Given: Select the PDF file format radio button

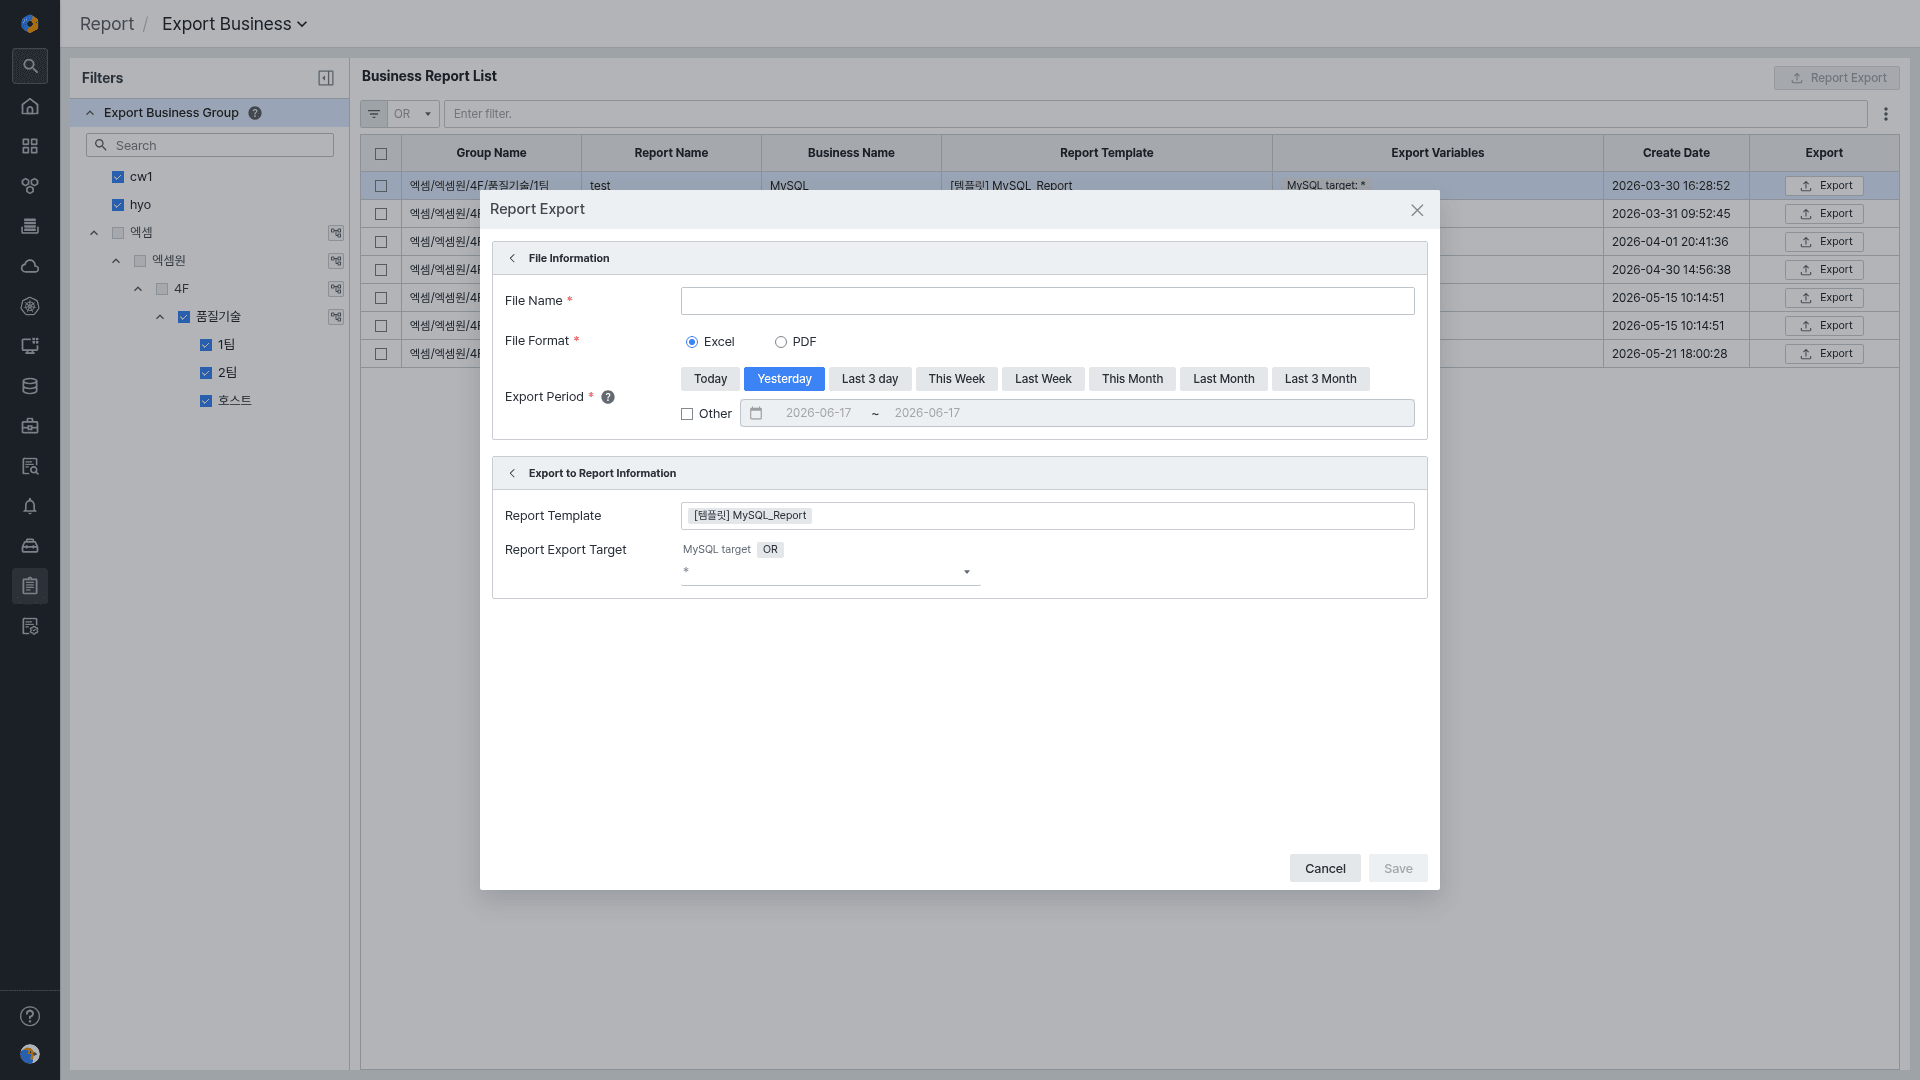Looking at the screenshot, I should click(x=781, y=342).
